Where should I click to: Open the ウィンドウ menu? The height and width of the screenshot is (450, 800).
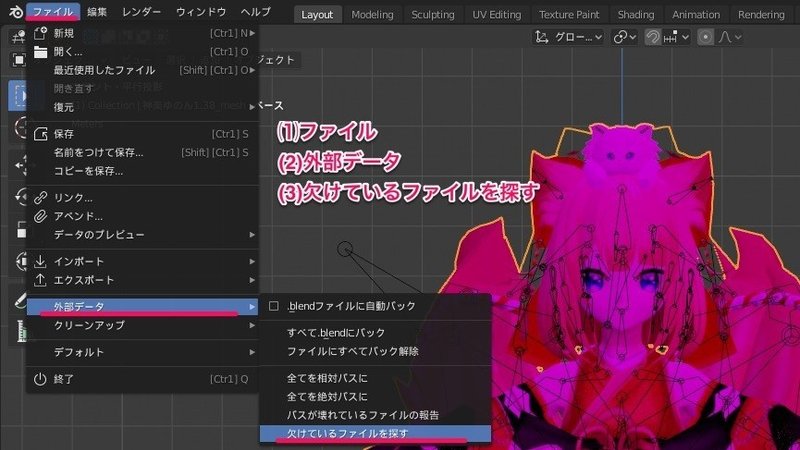click(x=201, y=12)
